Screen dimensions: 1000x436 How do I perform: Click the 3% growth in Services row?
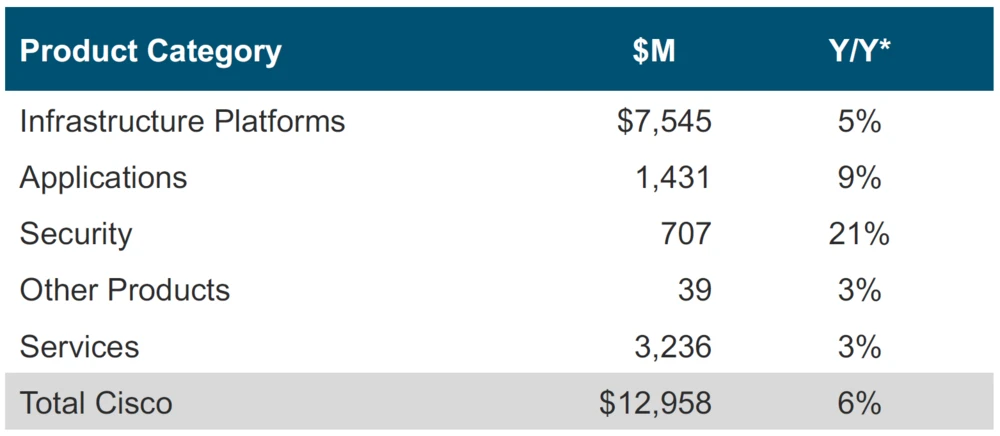pos(860,347)
